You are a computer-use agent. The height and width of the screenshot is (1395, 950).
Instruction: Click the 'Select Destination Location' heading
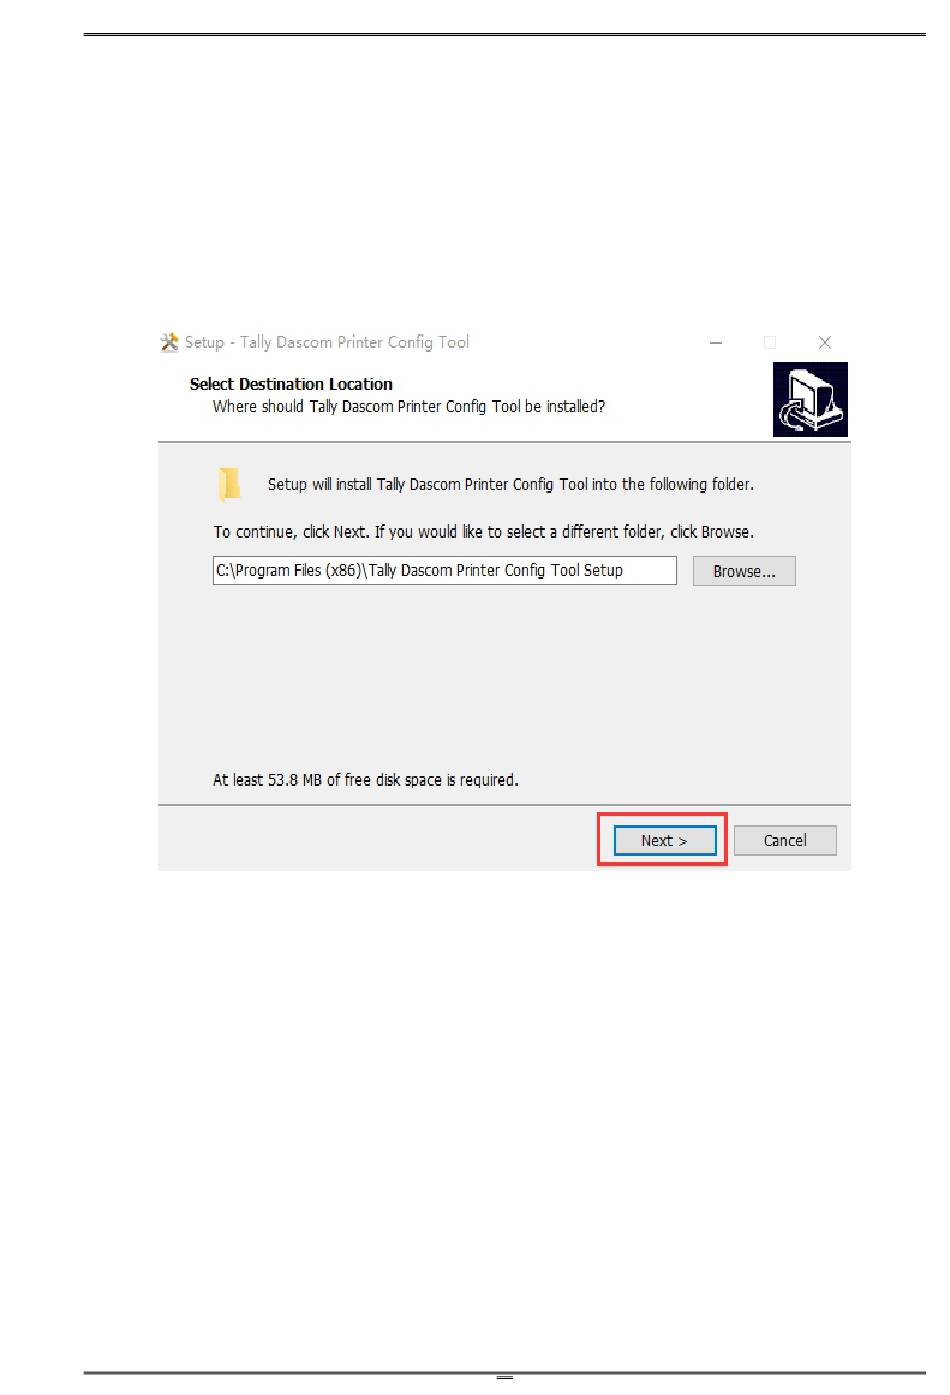pos(291,384)
